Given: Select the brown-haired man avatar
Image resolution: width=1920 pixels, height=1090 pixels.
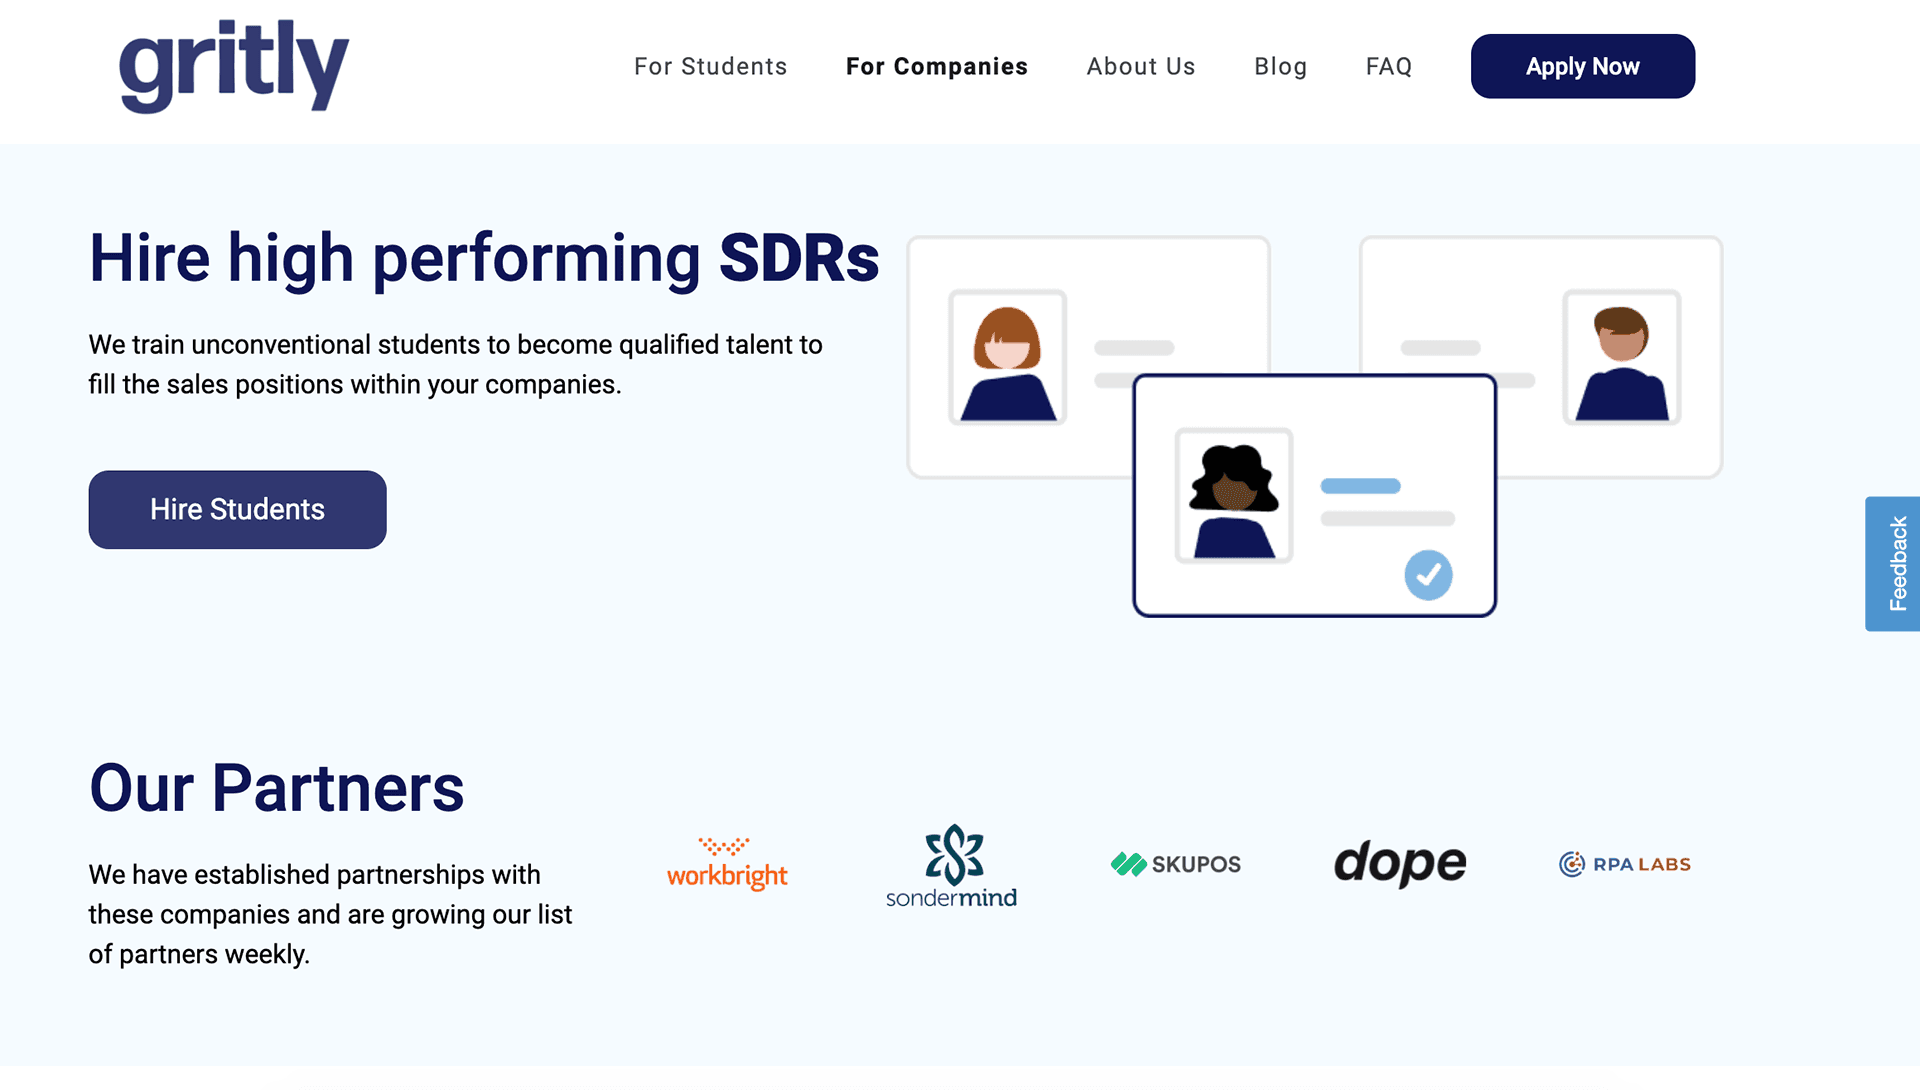Looking at the screenshot, I should (1621, 358).
